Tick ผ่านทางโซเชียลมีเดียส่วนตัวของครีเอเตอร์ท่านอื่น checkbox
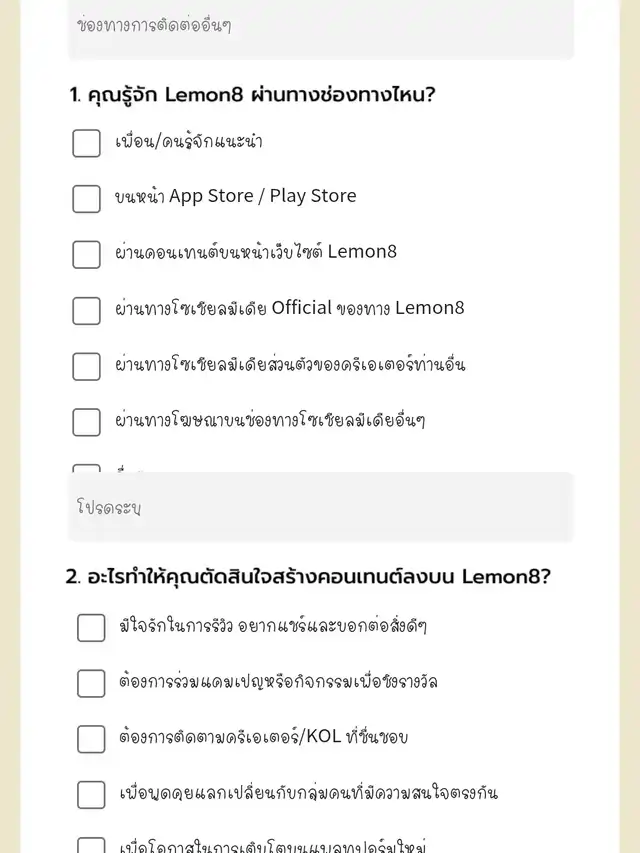This screenshot has height=853, width=640. (x=87, y=366)
